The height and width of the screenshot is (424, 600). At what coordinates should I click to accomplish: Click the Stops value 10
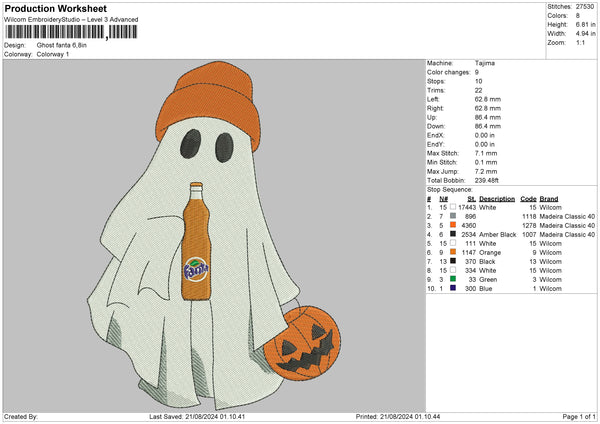pyautogui.click(x=478, y=81)
